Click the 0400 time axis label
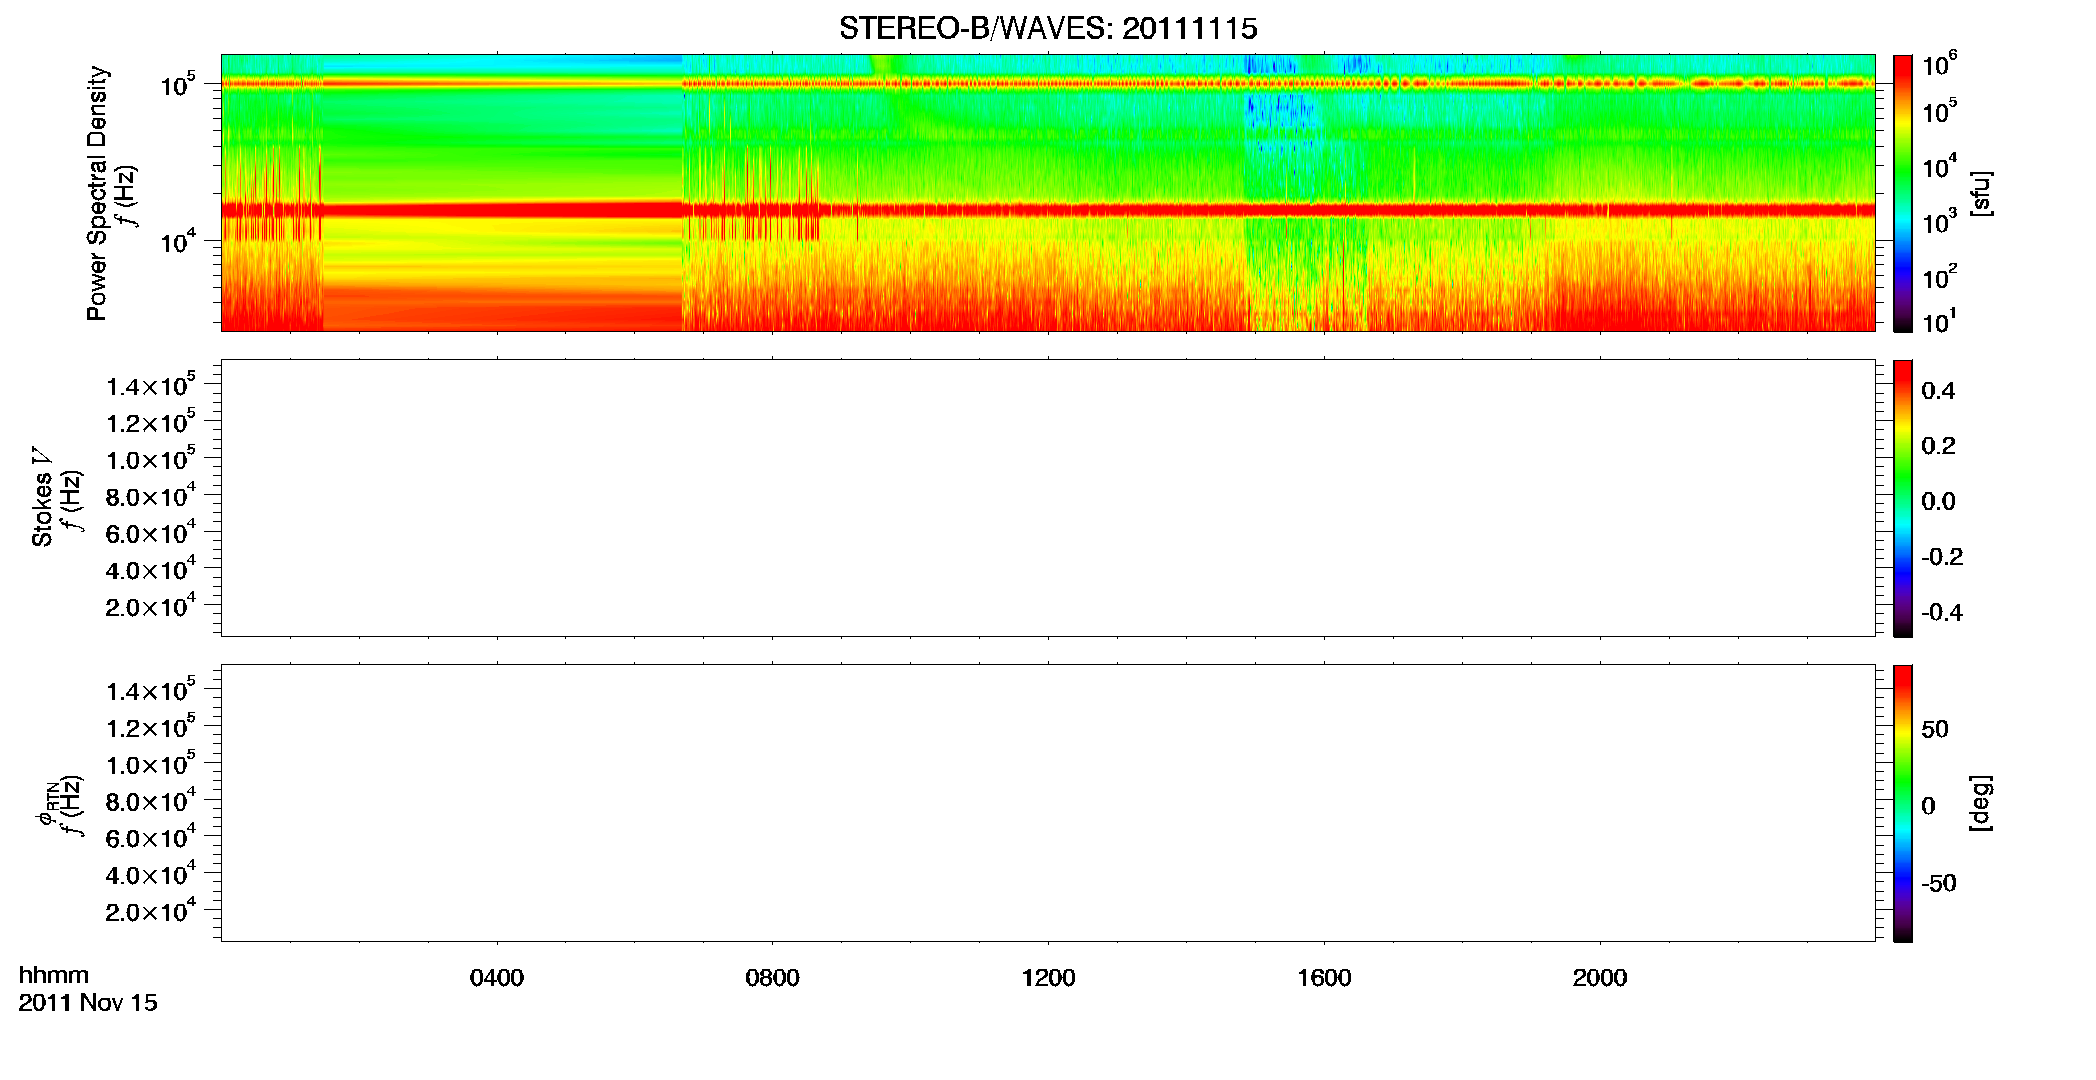Viewport: 2096px width, 1080px height. (x=497, y=978)
